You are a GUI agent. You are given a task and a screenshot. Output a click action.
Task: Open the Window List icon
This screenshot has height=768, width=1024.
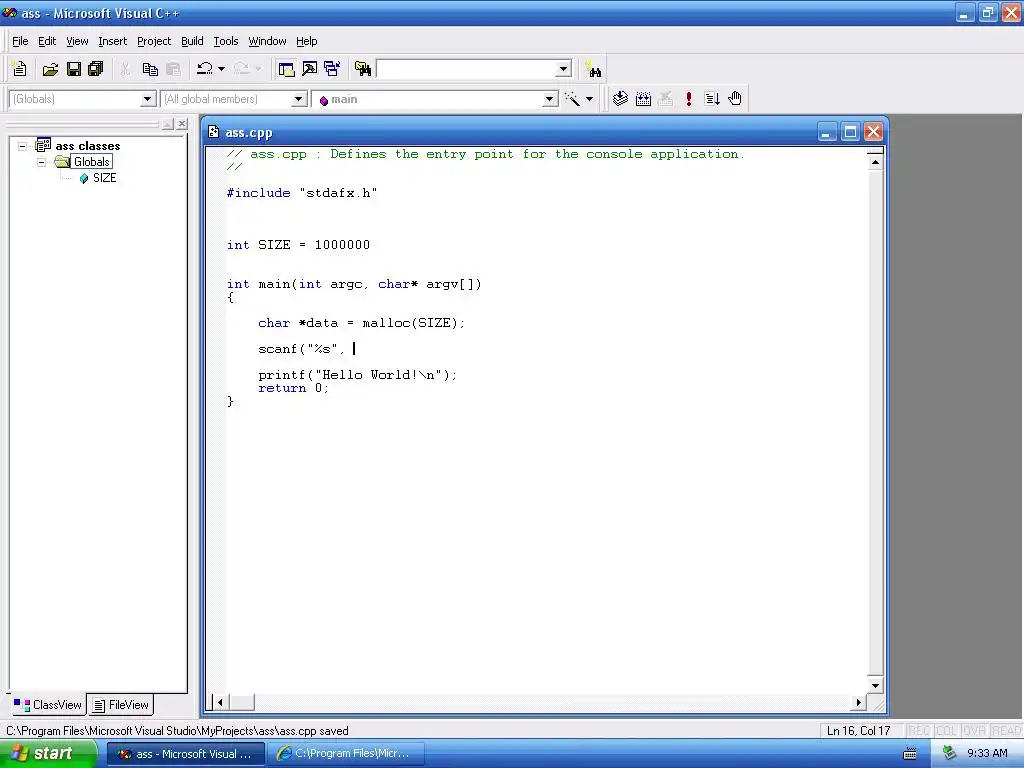(x=332, y=69)
